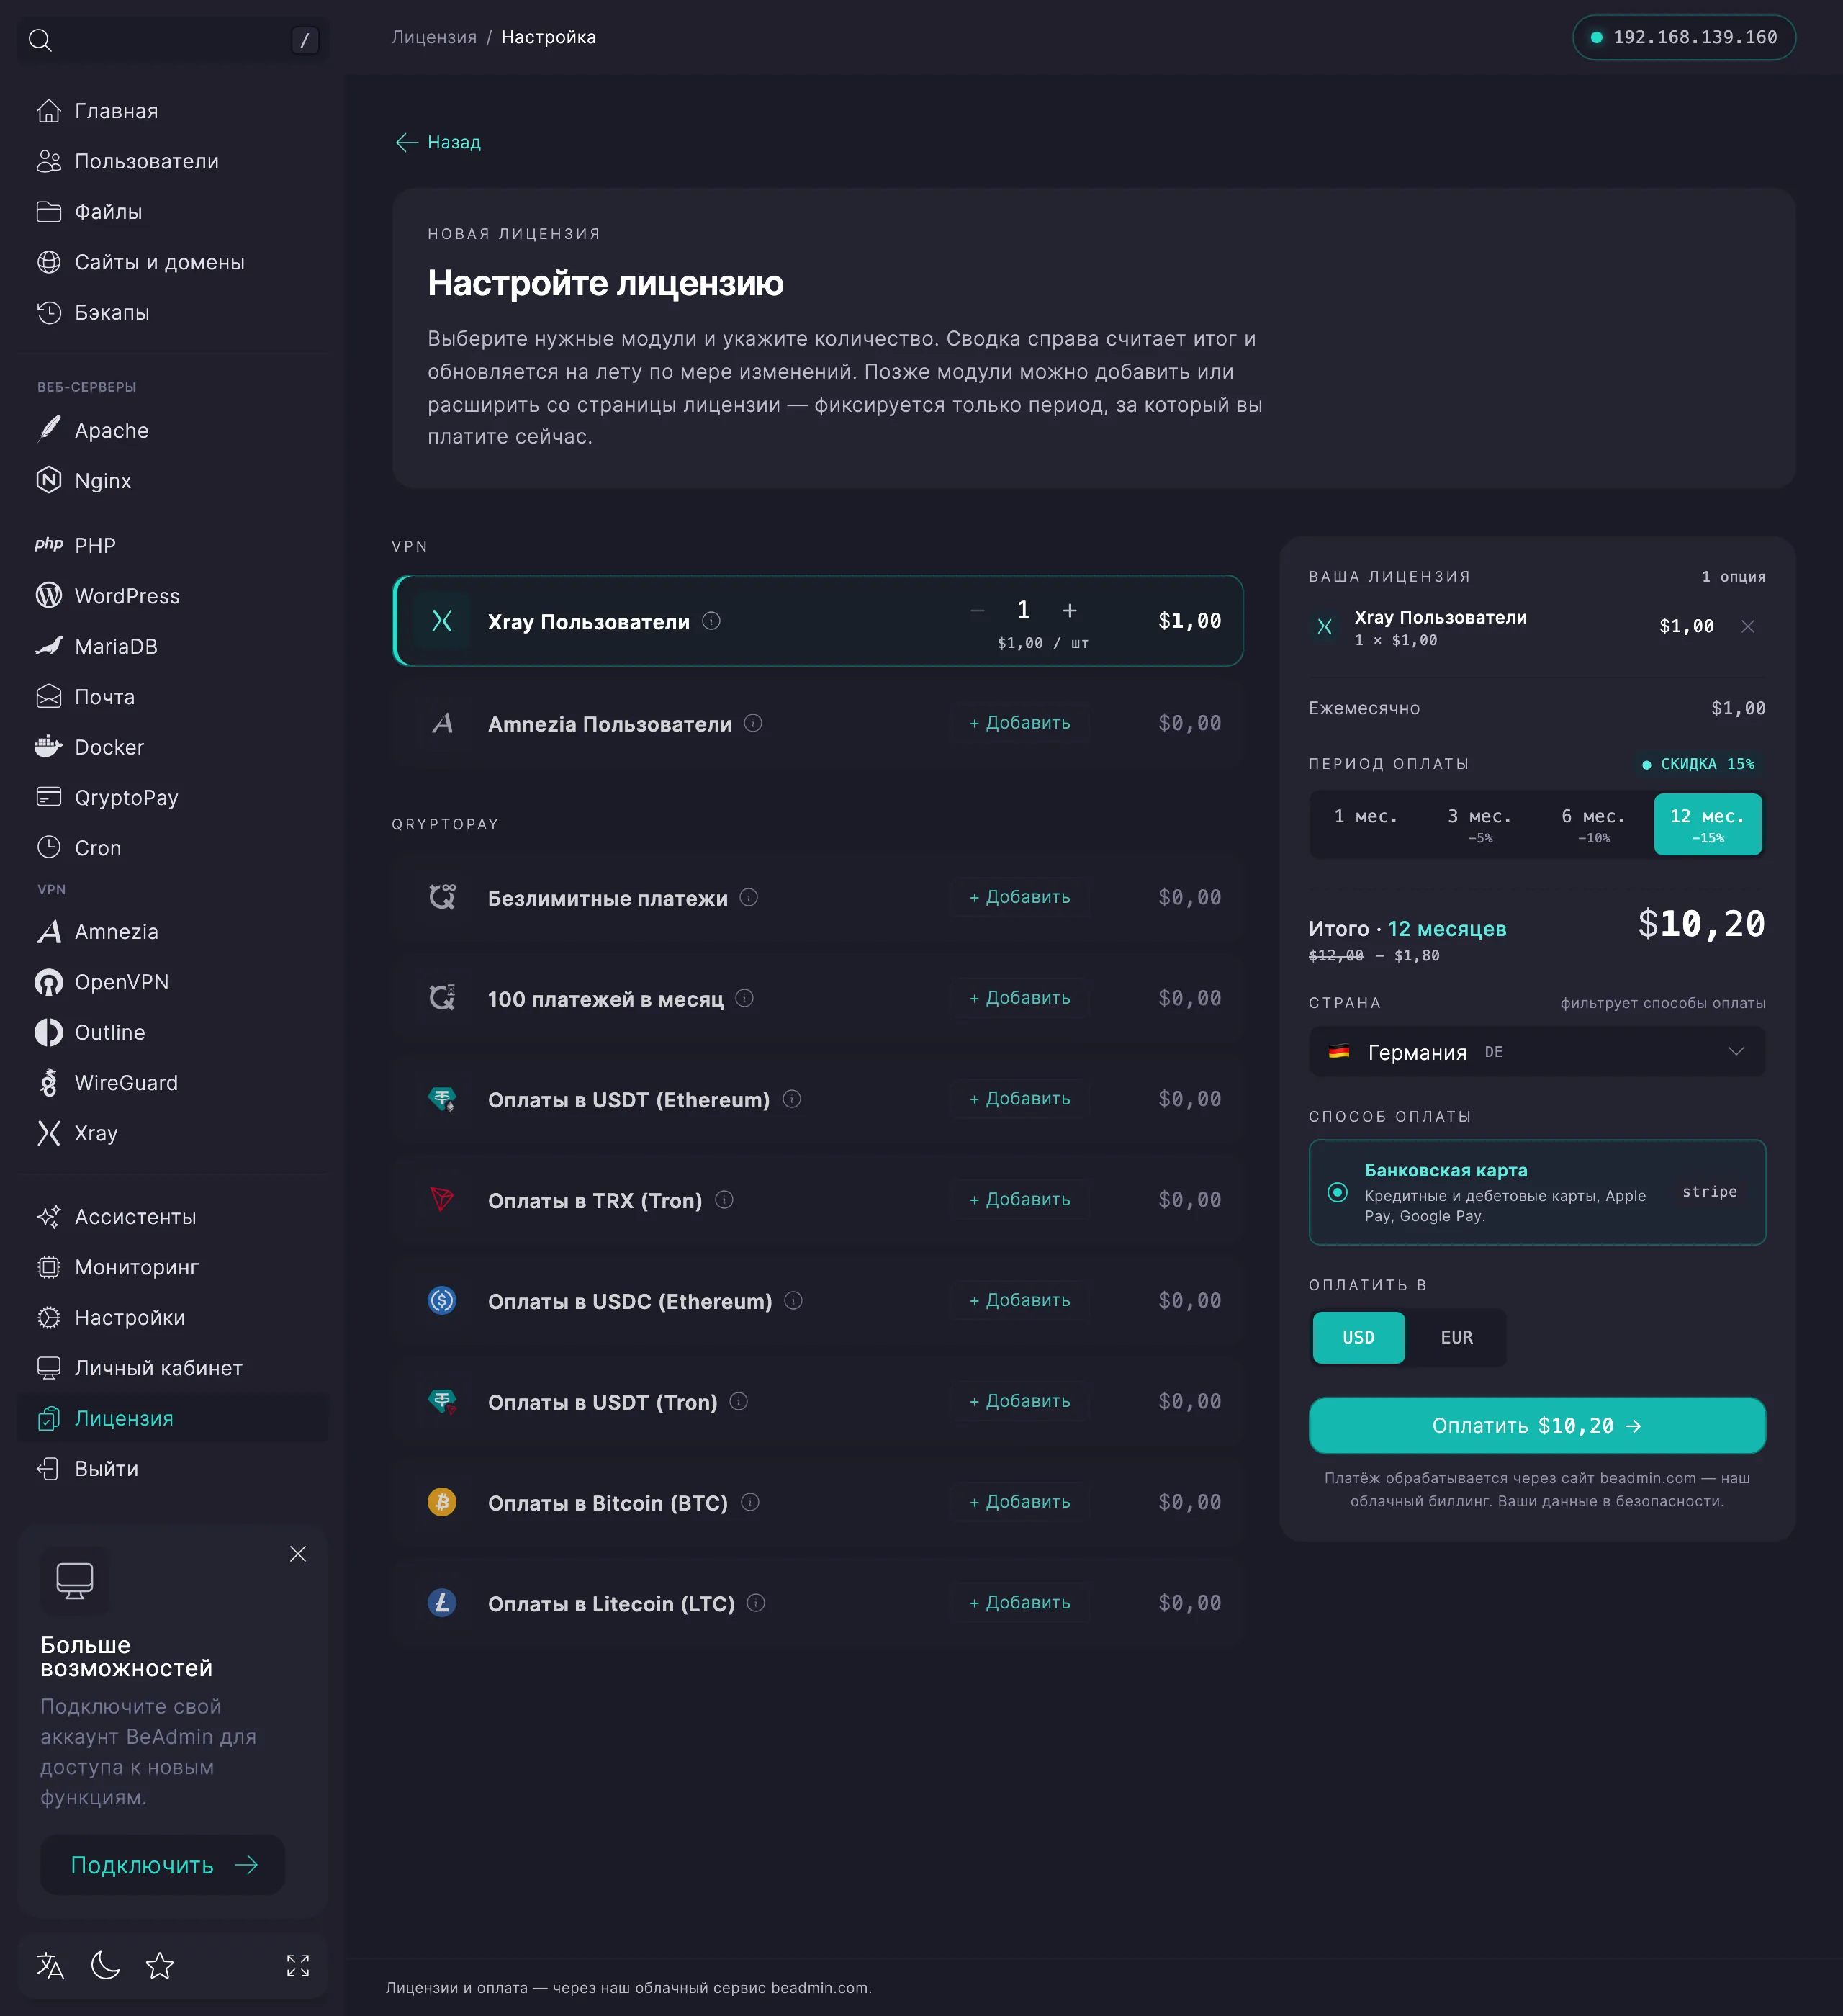Click info icon beside Amnezia Пользователи
Viewport: 1843px width, 2016px height.
[753, 723]
